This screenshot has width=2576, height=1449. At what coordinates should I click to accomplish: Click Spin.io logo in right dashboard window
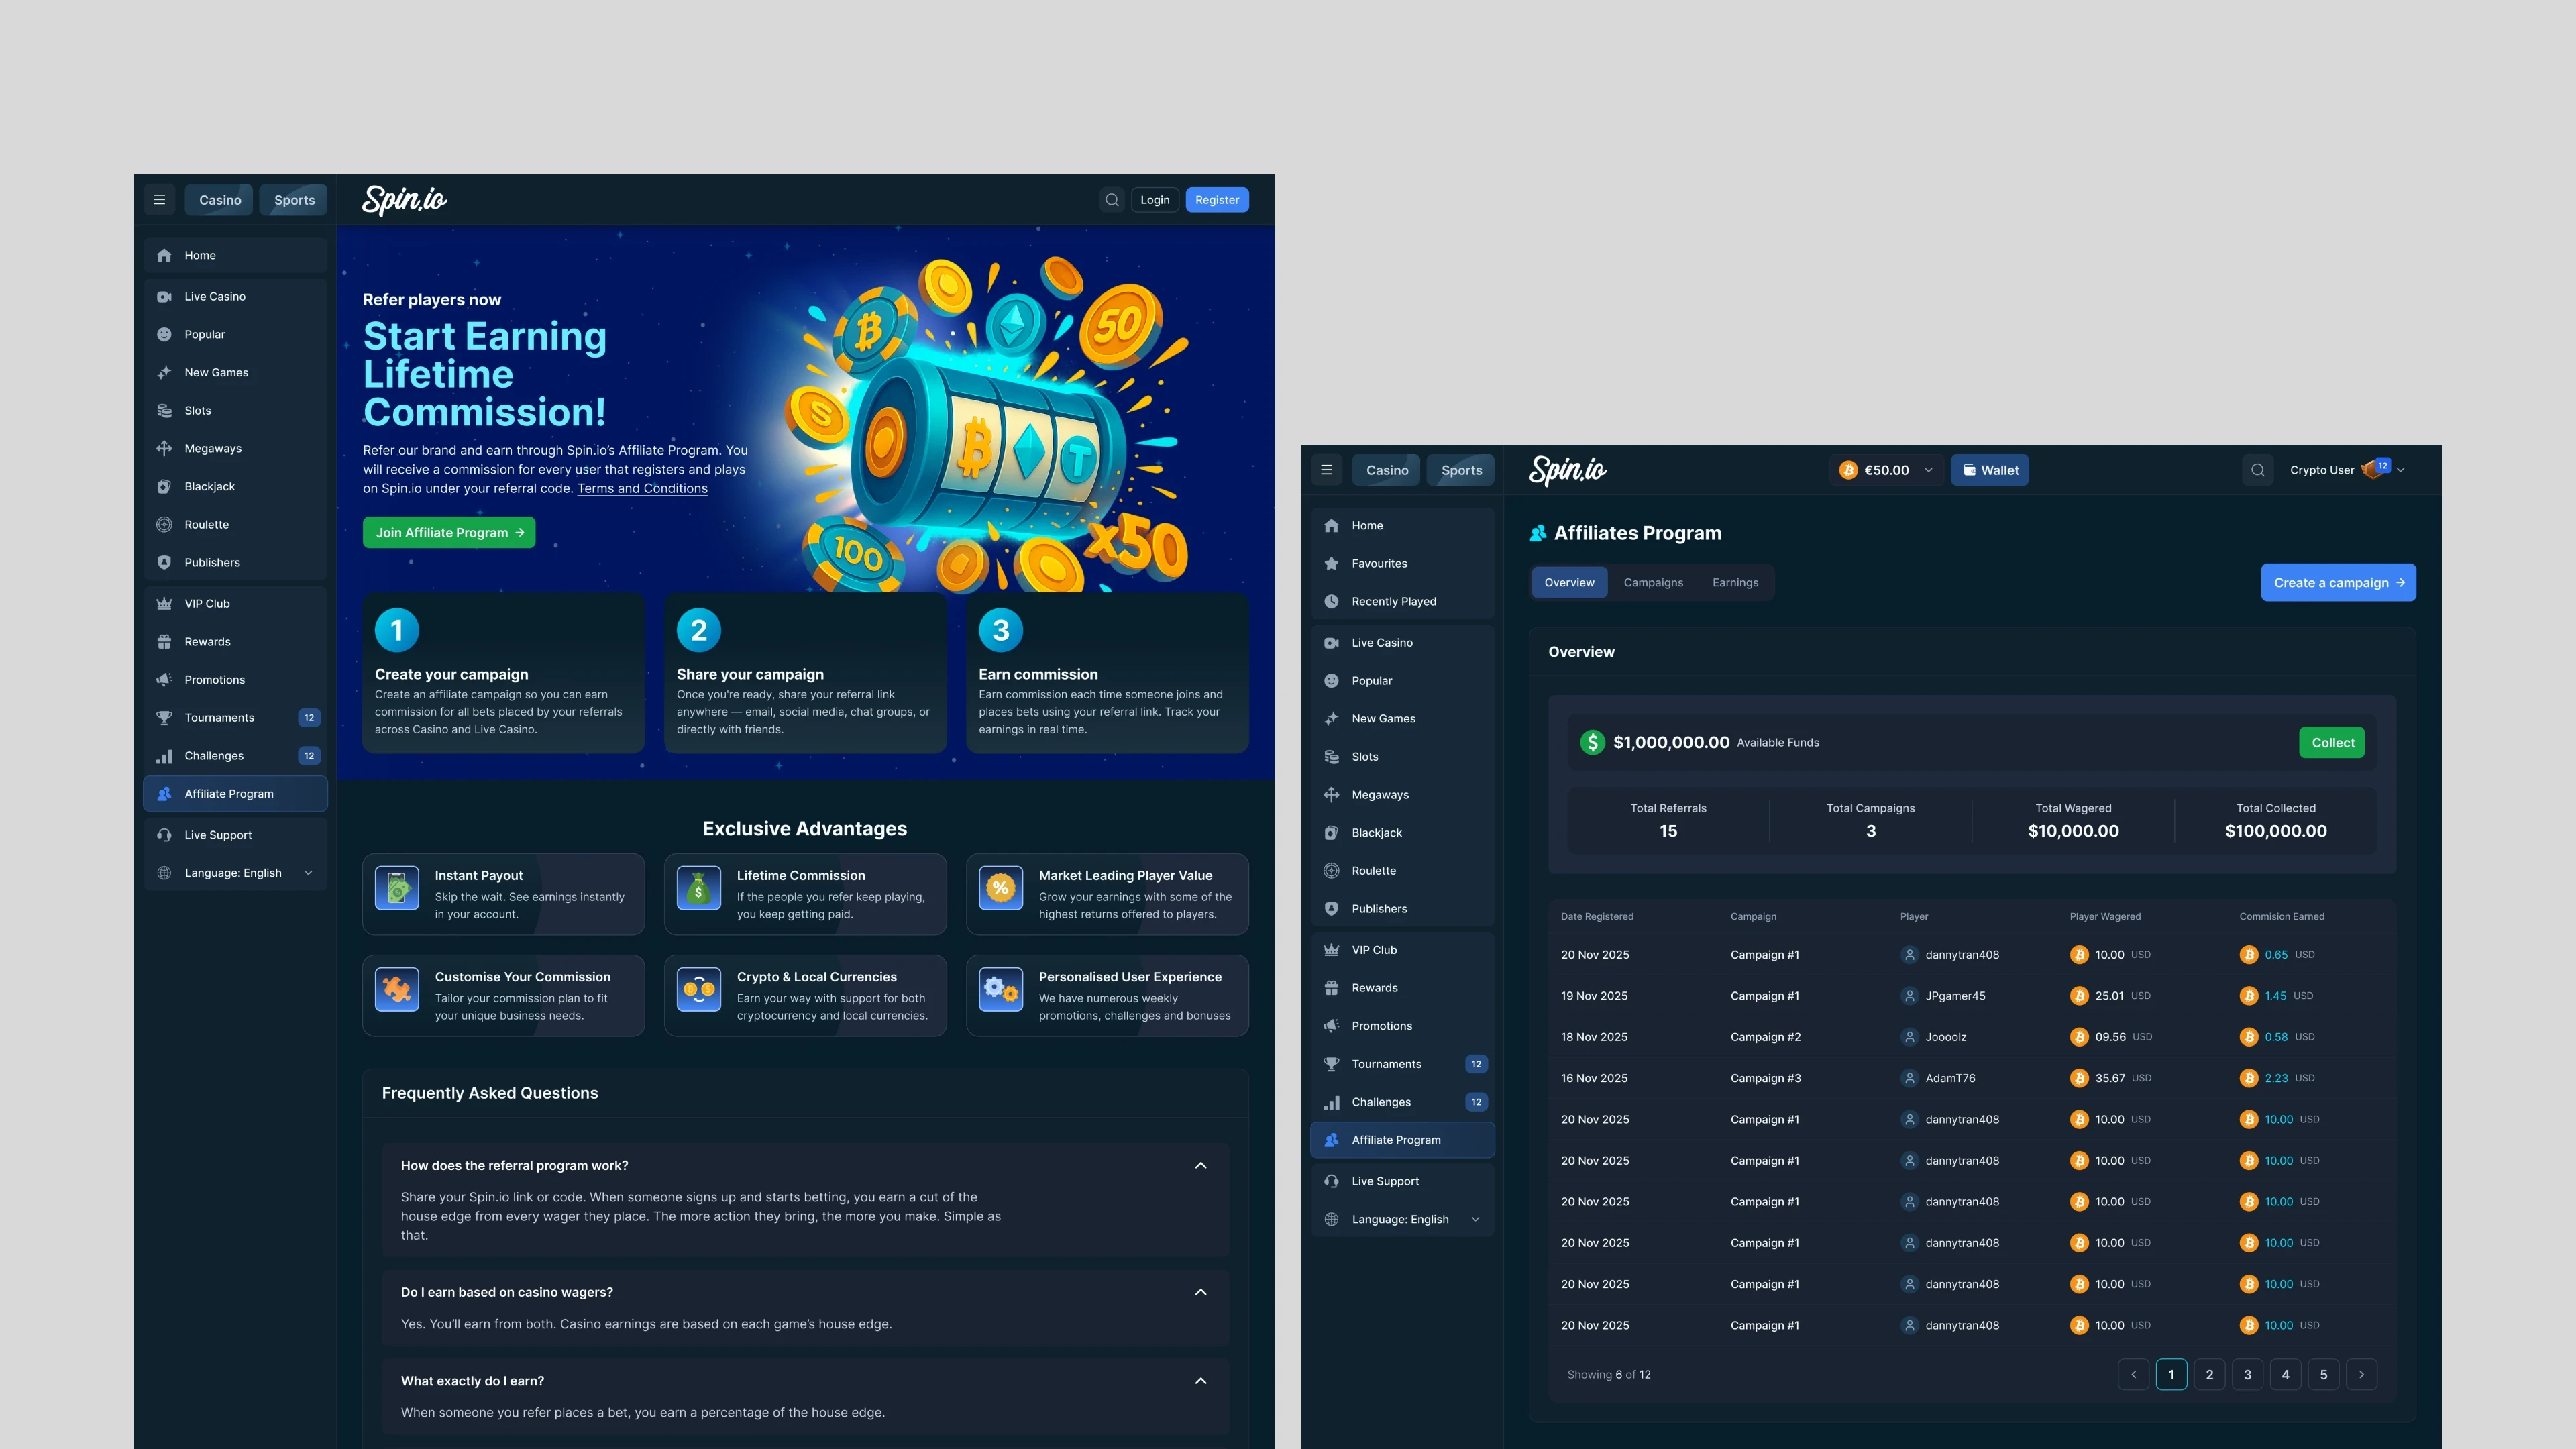pos(1567,470)
